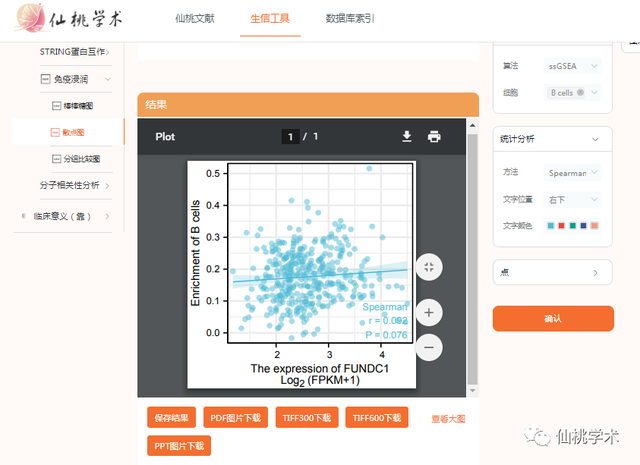Pick the dark blue text color swatch
The width and height of the screenshot is (640, 465).
pyautogui.click(x=583, y=226)
